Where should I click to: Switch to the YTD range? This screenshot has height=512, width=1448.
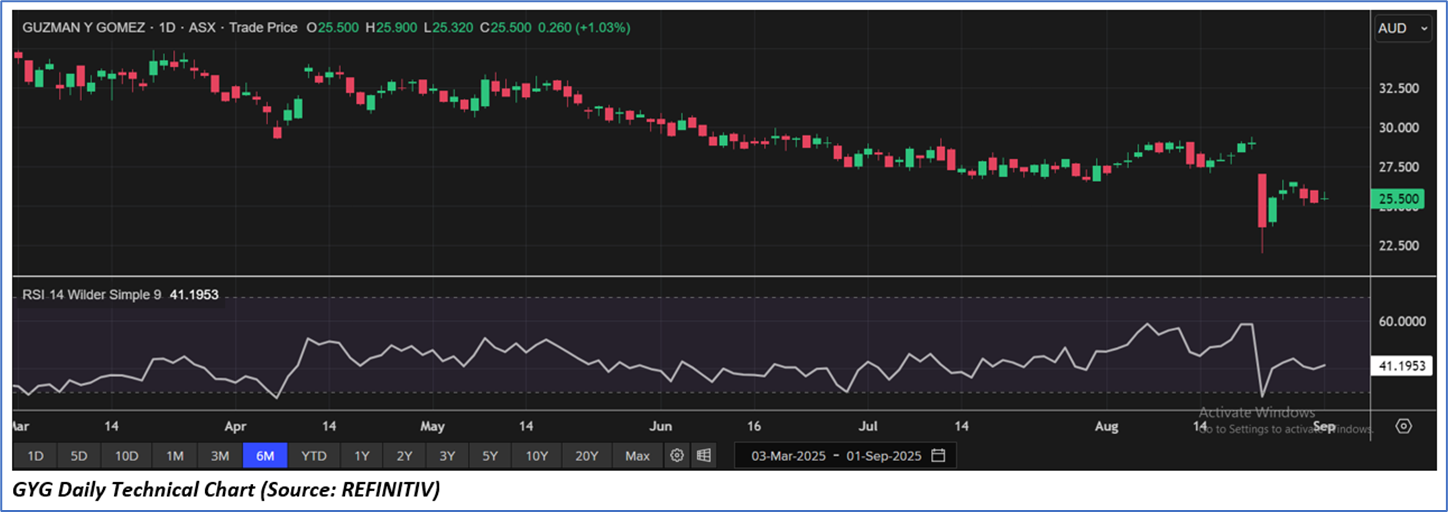coord(314,456)
